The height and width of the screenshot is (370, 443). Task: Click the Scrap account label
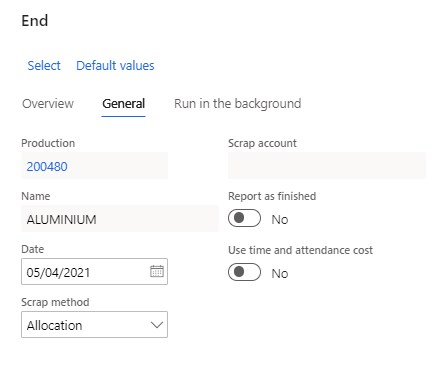[262, 143]
